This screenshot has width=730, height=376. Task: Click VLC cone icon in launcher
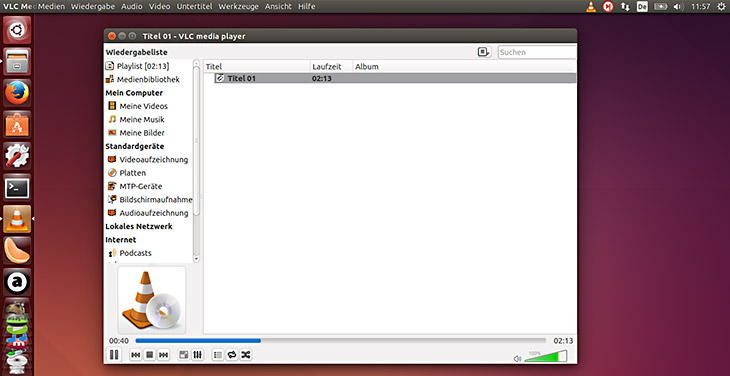17,219
